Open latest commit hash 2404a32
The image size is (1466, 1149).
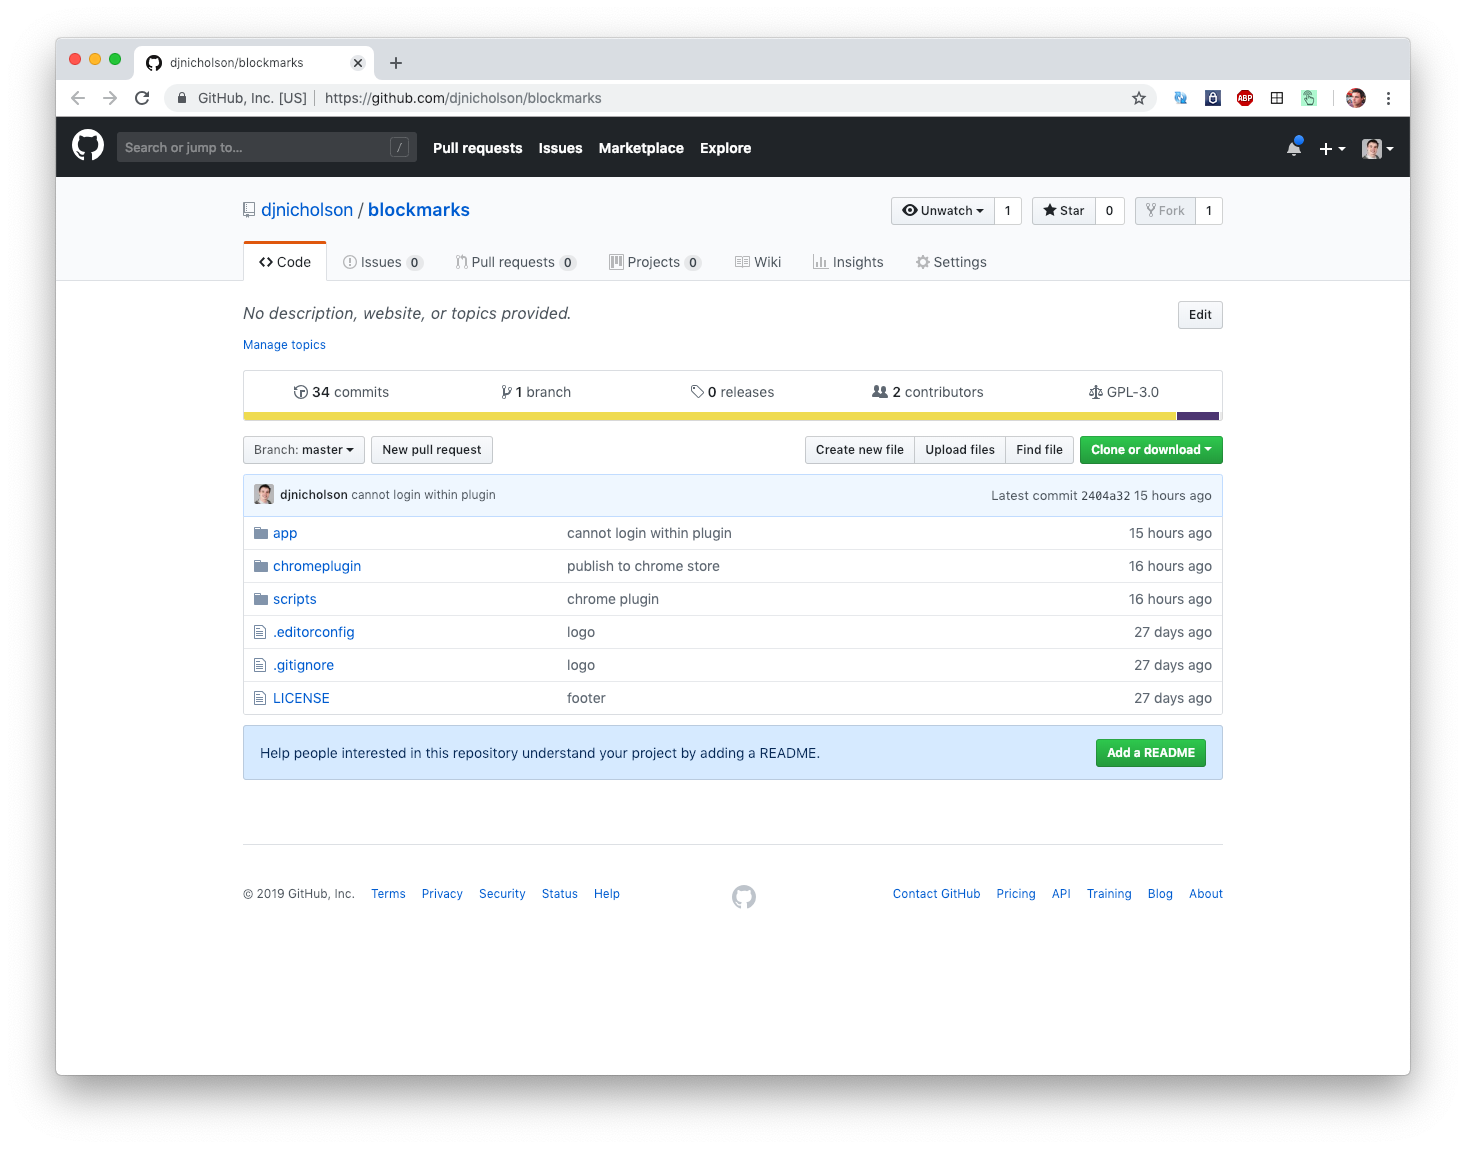[1105, 495]
